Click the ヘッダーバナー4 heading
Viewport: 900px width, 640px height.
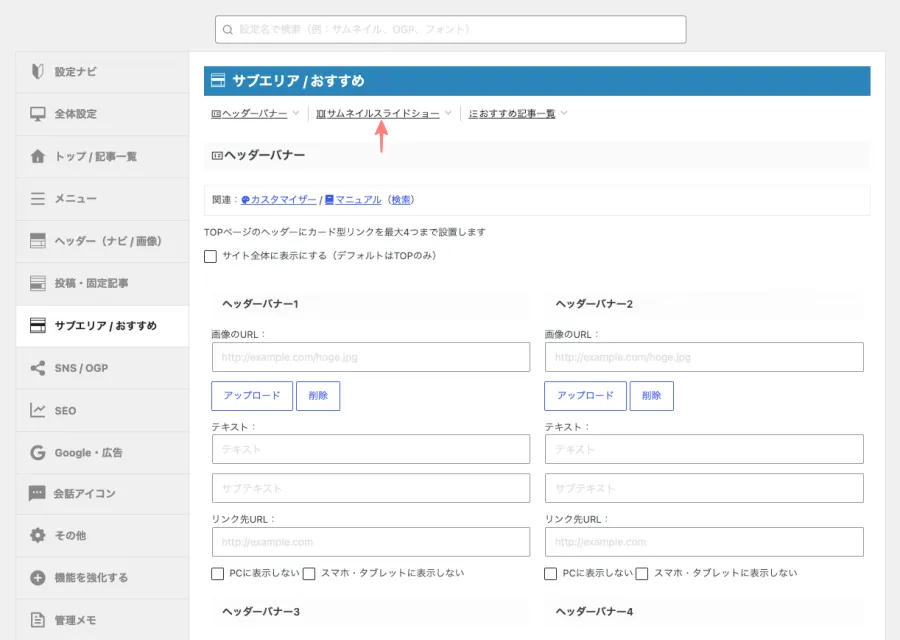(594, 612)
